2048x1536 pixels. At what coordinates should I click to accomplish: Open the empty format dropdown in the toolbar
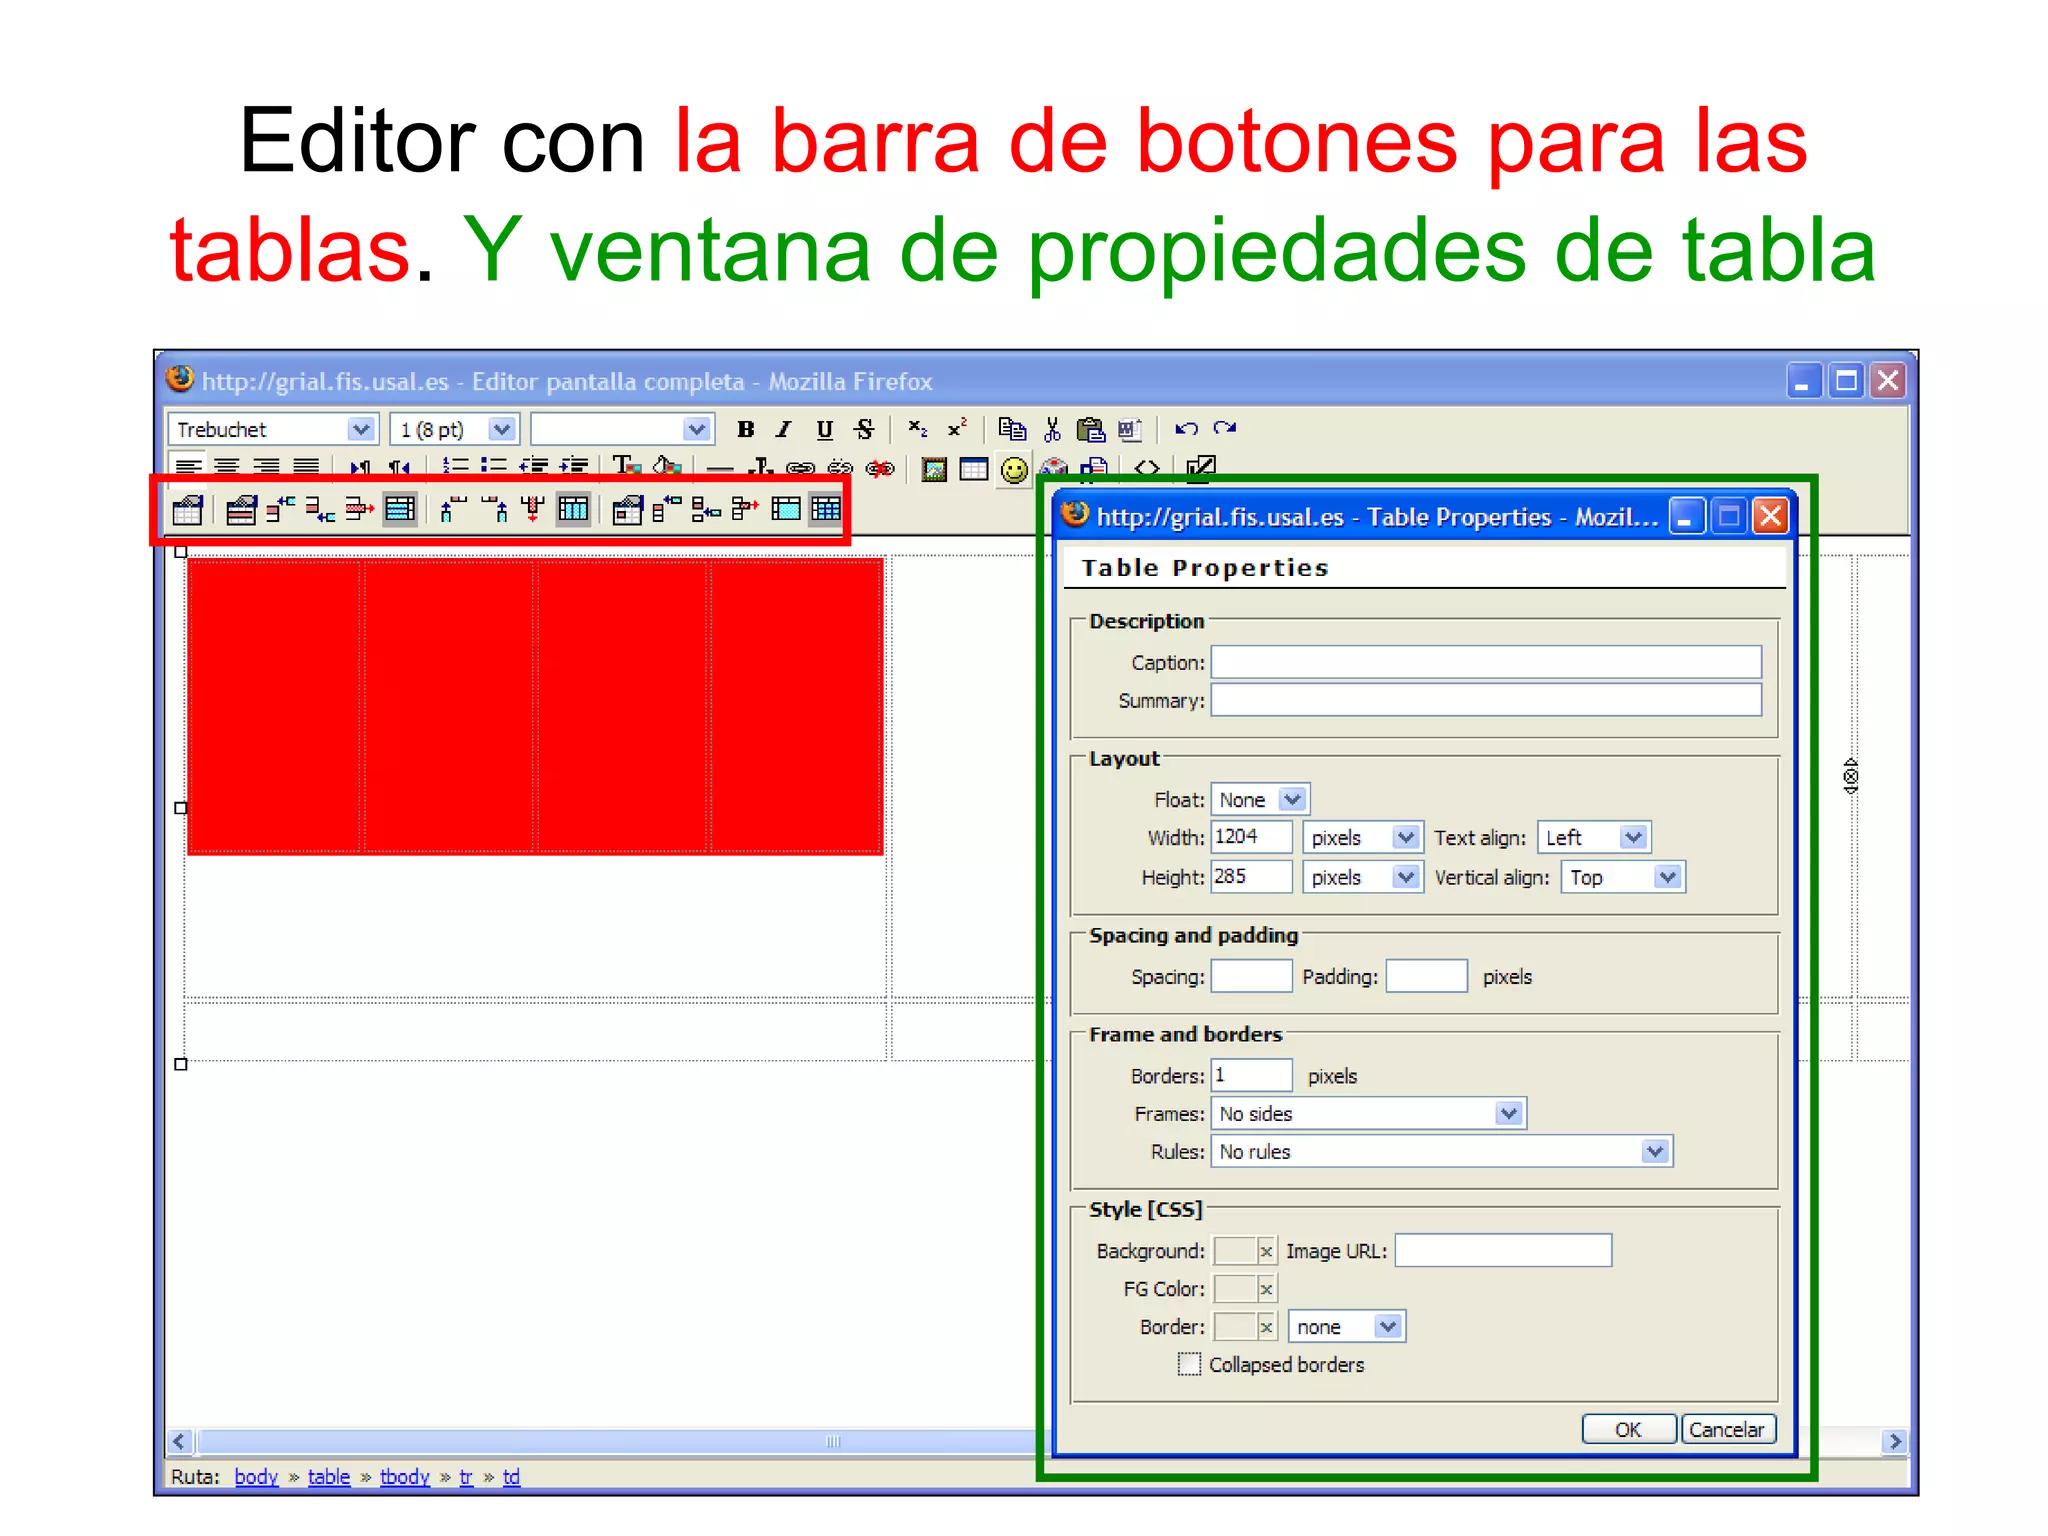pyautogui.click(x=621, y=430)
